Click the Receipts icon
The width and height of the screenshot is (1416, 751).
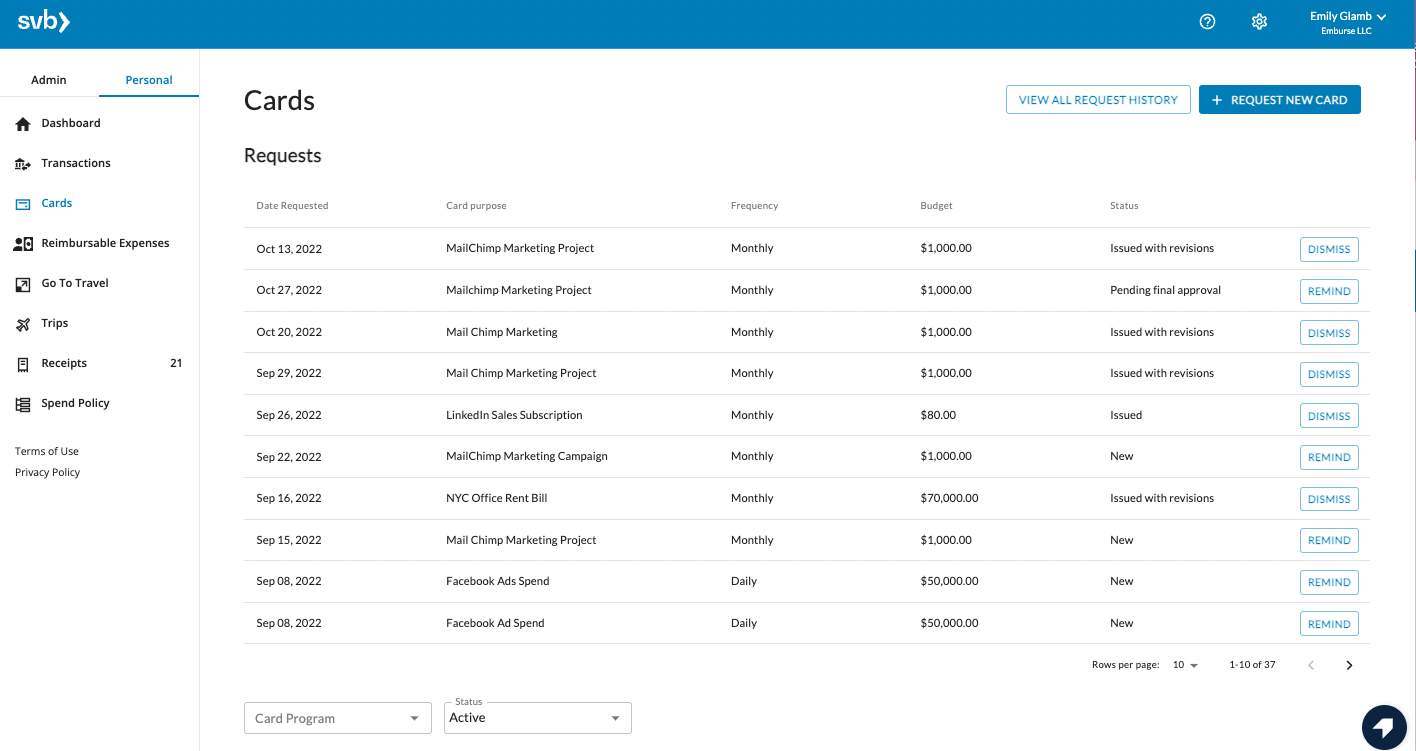tap(23, 364)
